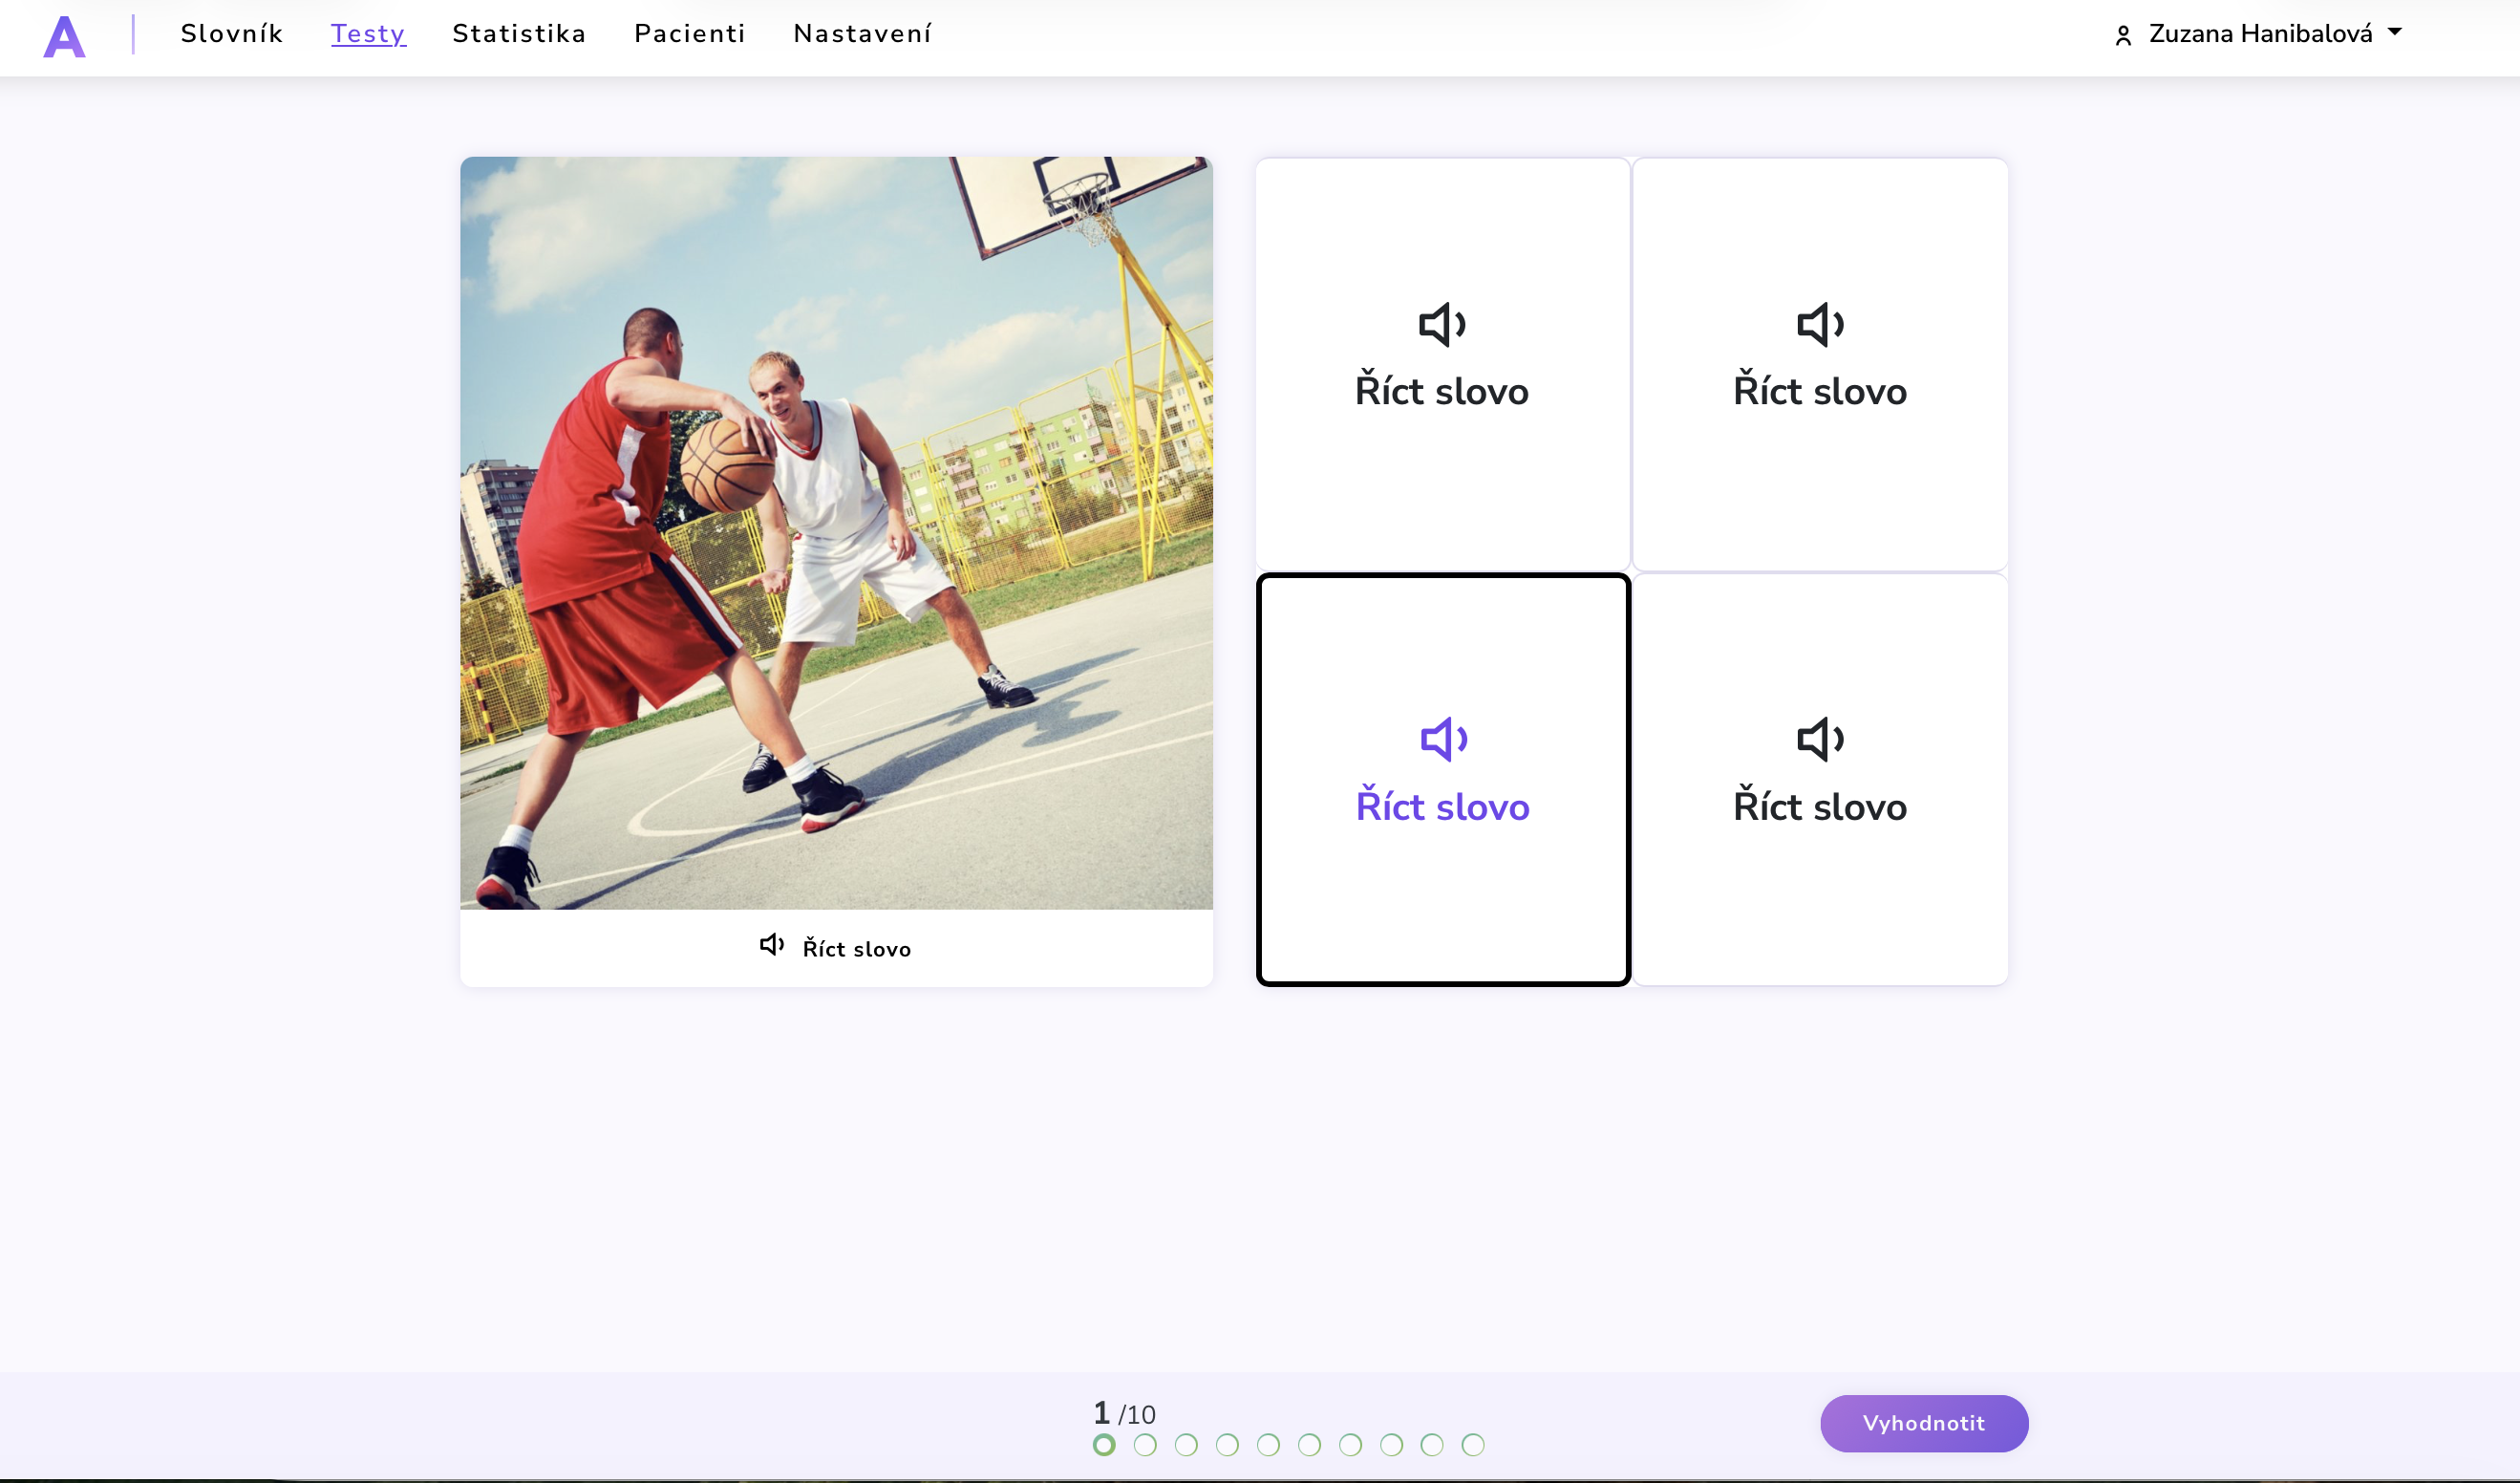Play audio in bottom-right answer card
Screen dimensions: 2520x1483
pyautogui.click(x=1819, y=740)
